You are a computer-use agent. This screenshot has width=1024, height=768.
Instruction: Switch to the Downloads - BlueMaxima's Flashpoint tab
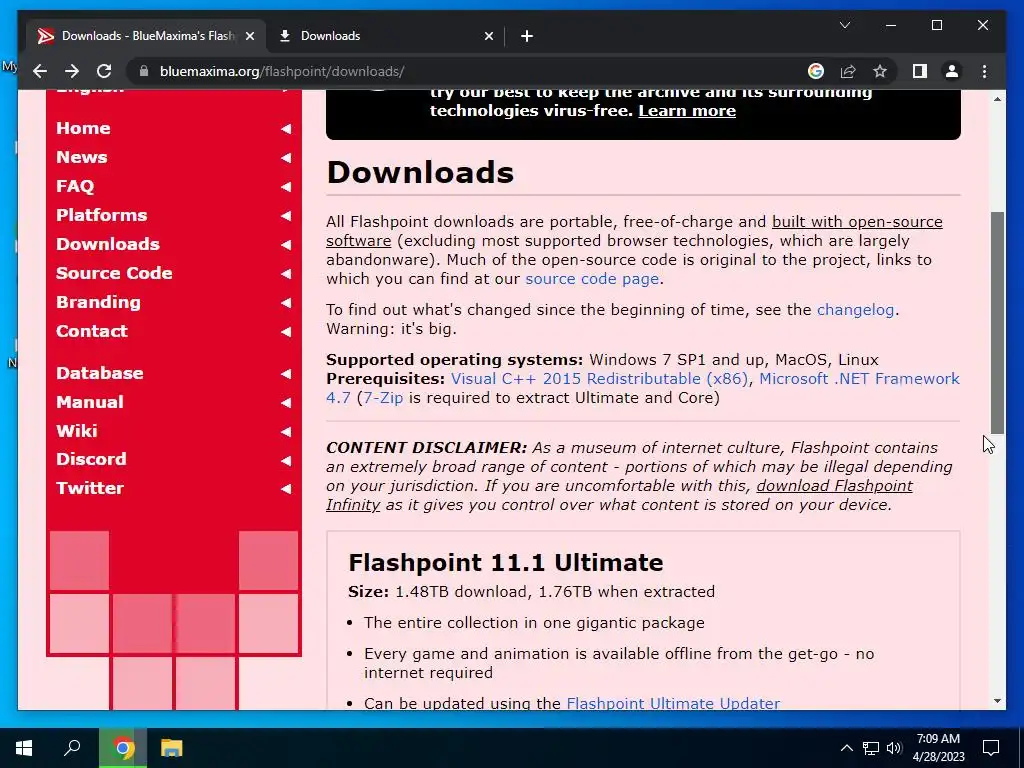click(x=146, y=36)
